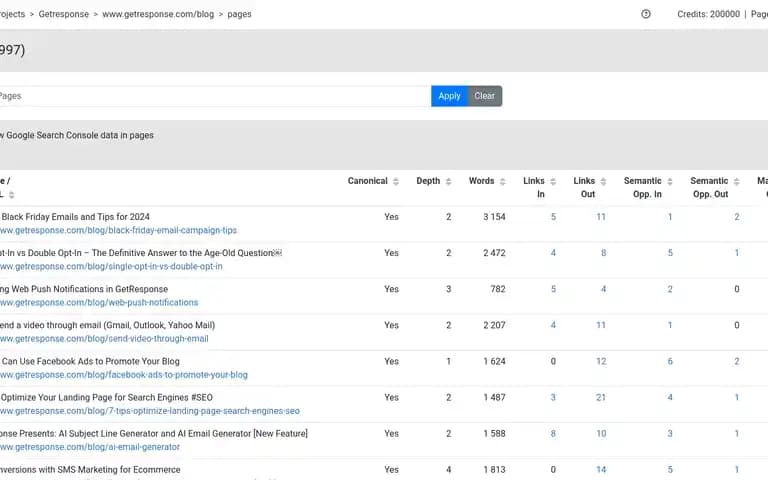
Task: Click Links Out 4 for Web Push row
Action: coord(603,289)
